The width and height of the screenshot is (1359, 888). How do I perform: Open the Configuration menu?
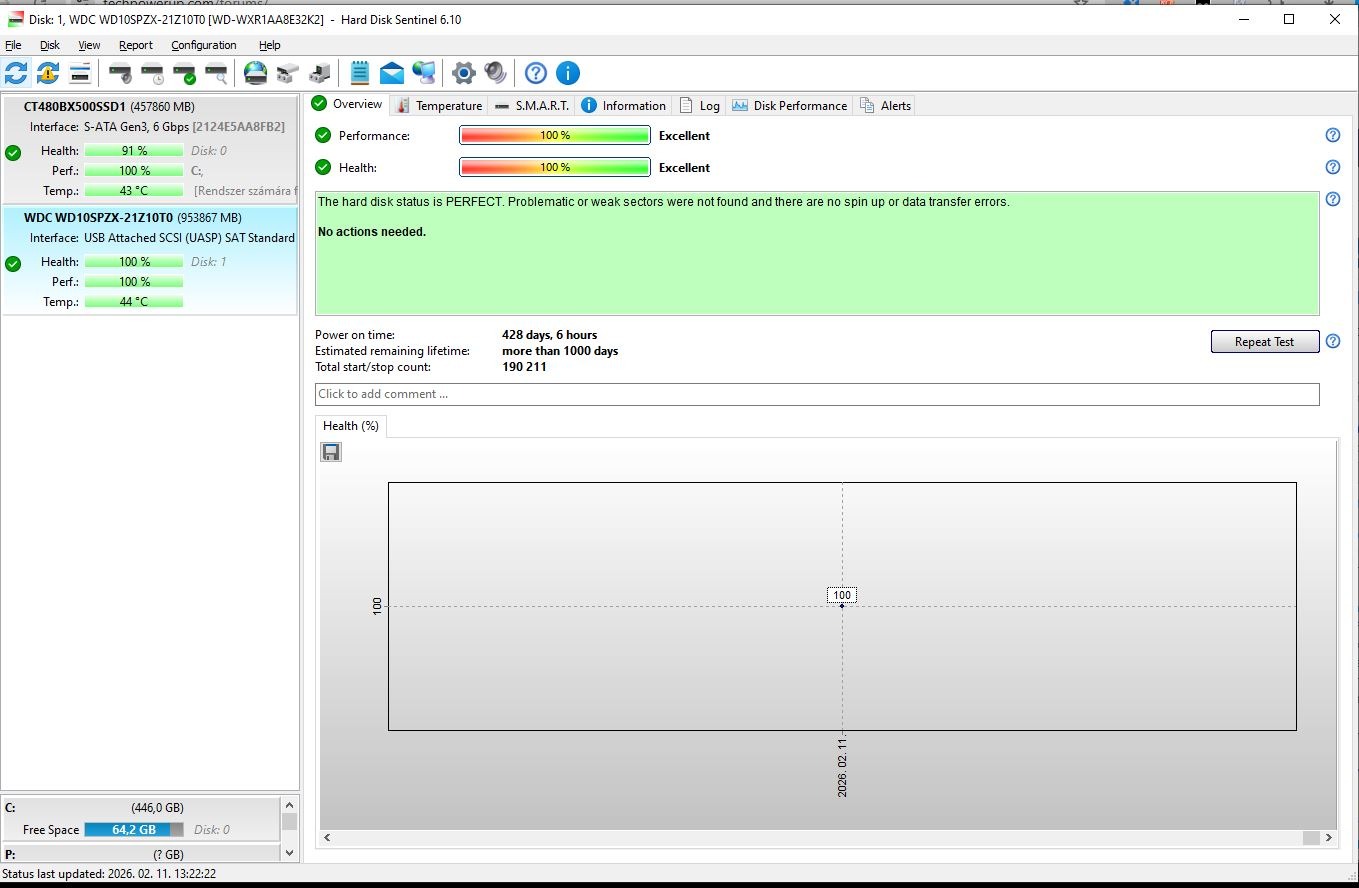click(x=204, y=45)
